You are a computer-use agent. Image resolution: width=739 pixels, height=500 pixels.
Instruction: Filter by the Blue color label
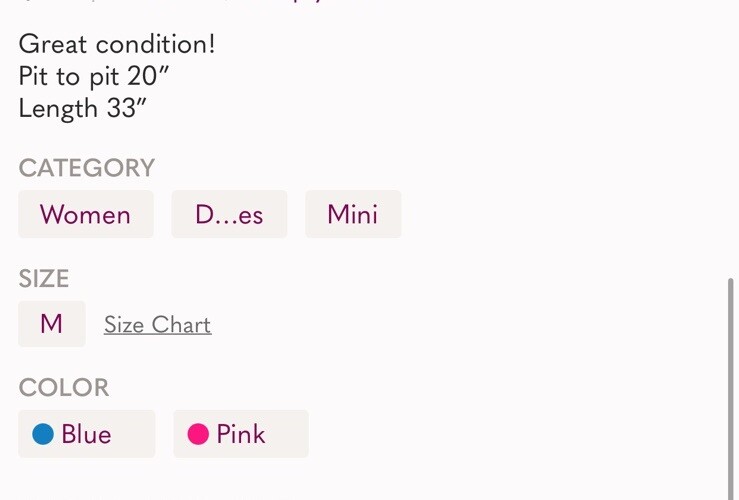click(86, 434)
